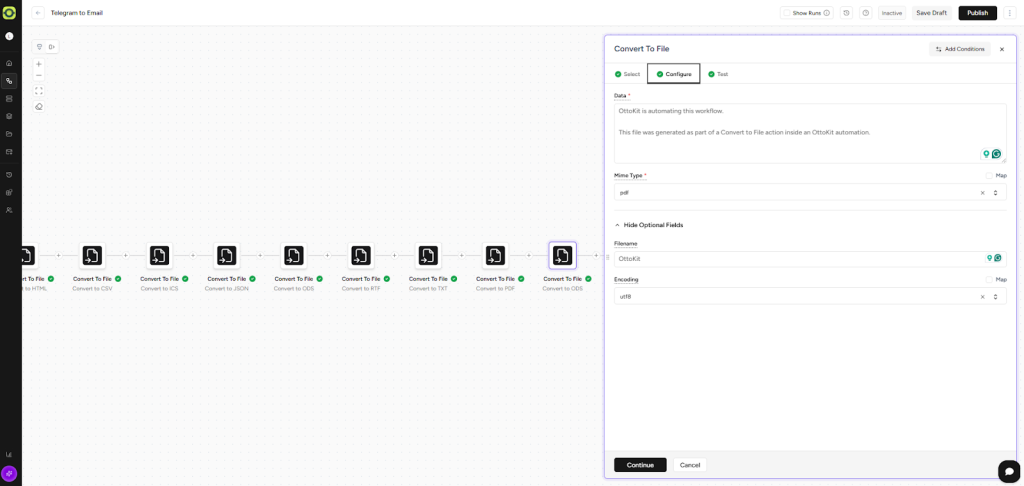1024x486 pixels.
Task: Switch to the Test tab
Action: [x=718, y=74]
